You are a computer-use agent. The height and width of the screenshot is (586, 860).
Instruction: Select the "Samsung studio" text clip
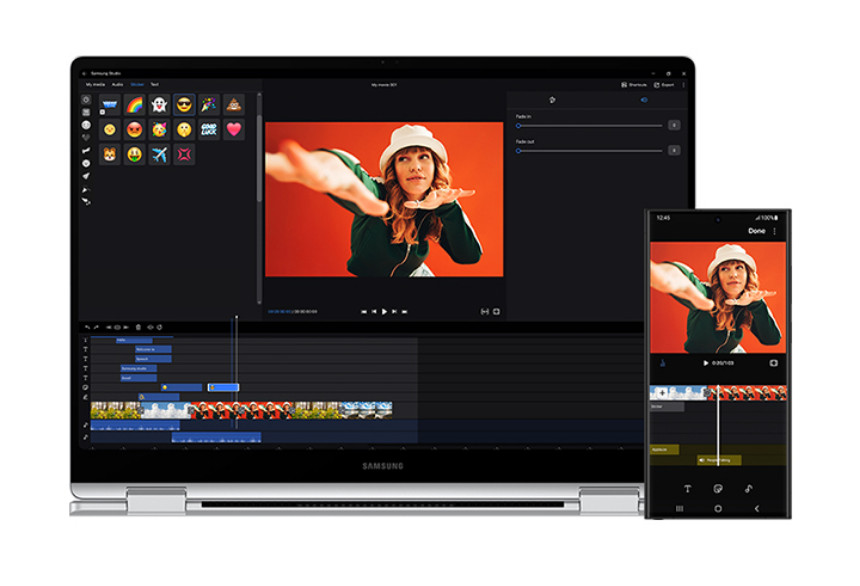coord(139,369)
